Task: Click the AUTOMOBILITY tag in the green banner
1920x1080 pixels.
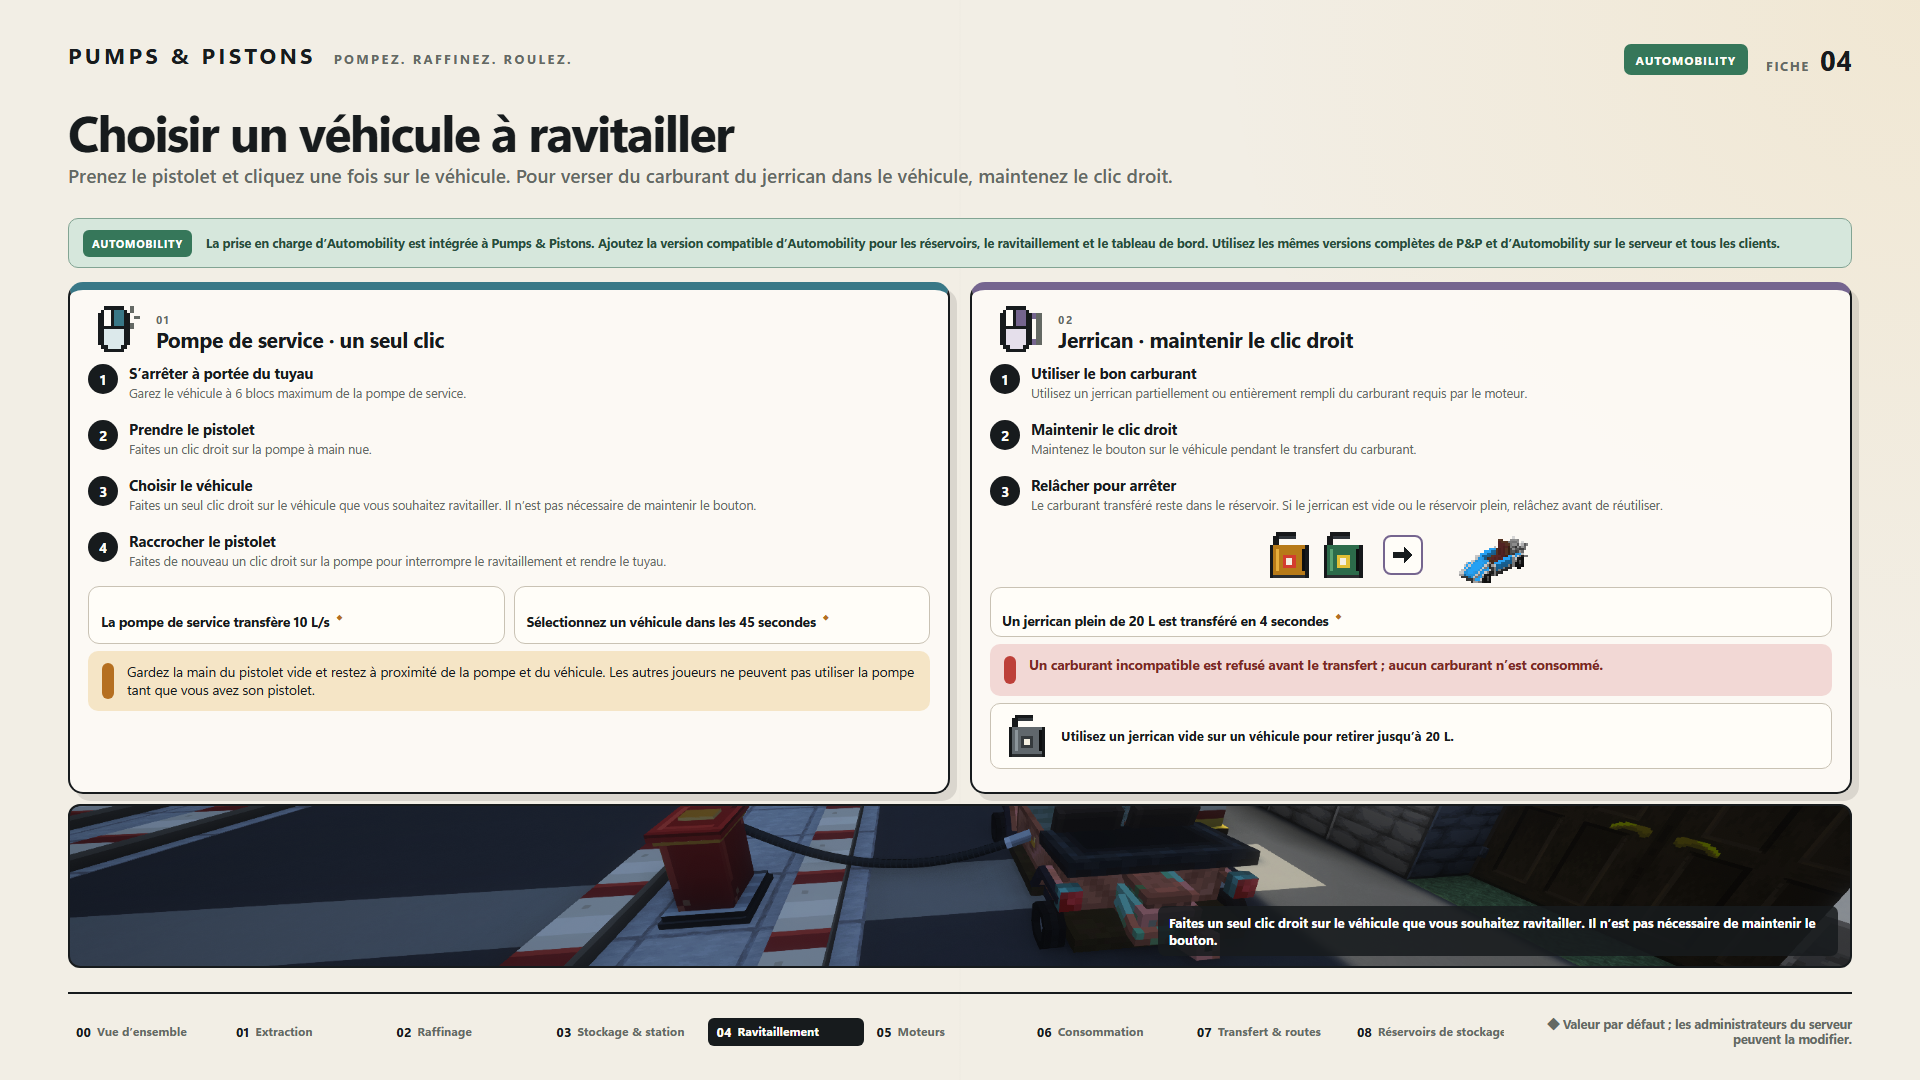Action: click(137, 243)
